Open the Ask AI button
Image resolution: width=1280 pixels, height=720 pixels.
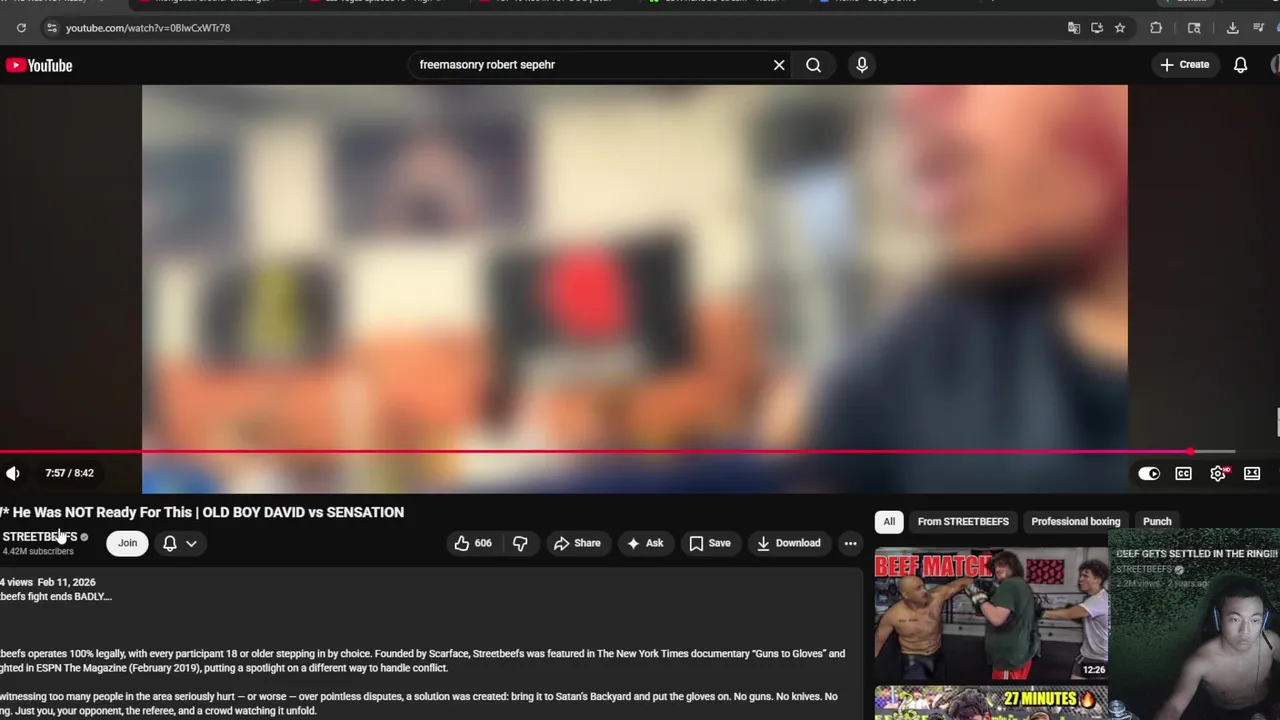pos(644,543)
